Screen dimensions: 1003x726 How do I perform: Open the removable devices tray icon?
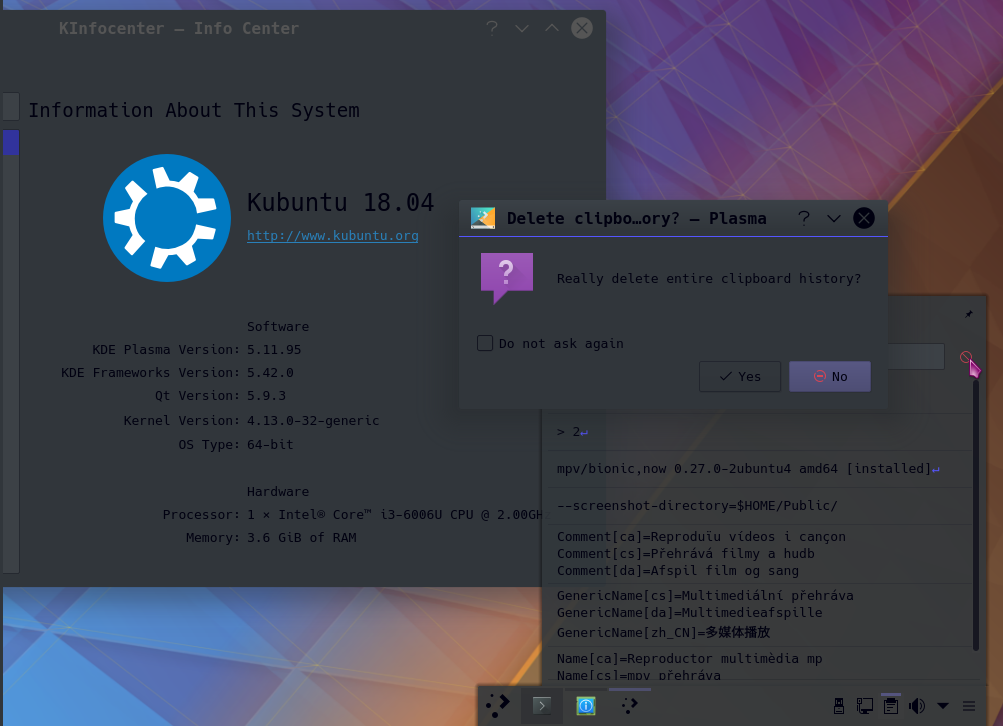coord(839,706)
